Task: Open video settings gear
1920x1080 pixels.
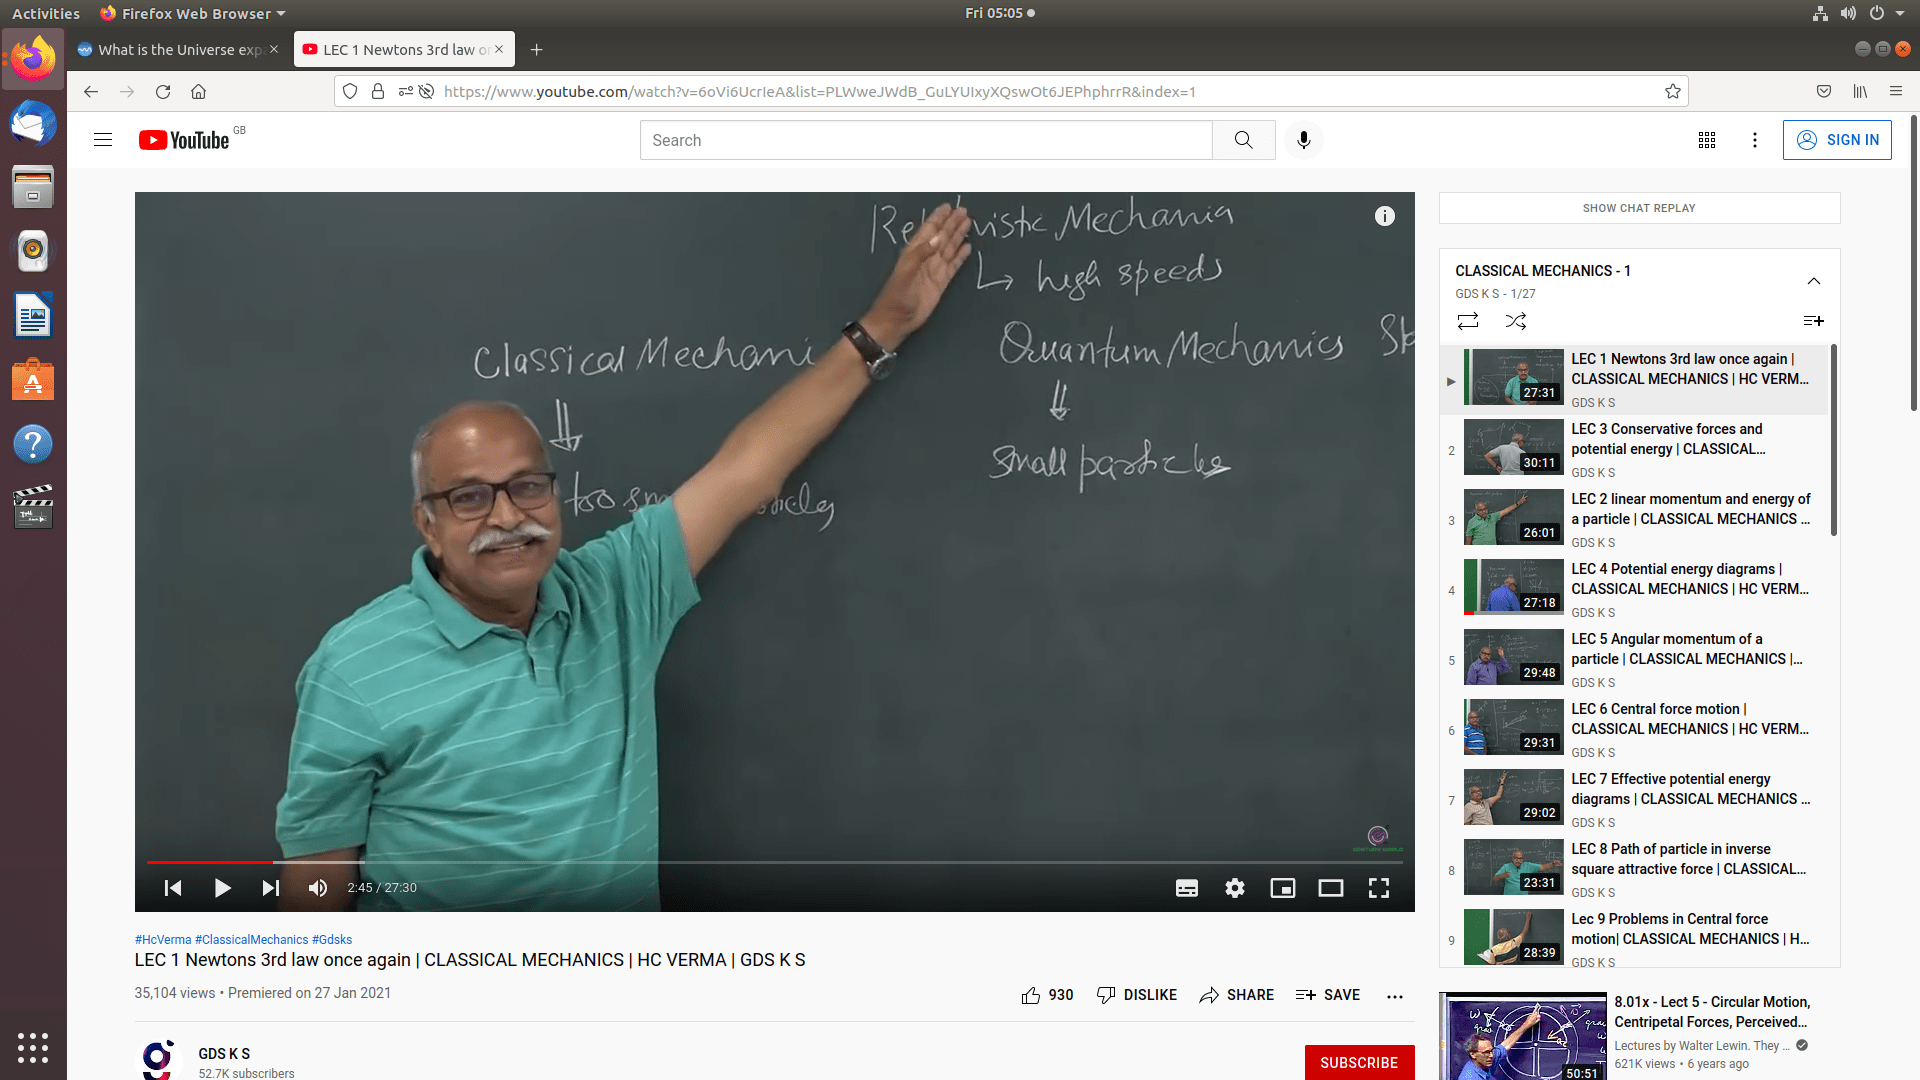Action: (1235, 888)
